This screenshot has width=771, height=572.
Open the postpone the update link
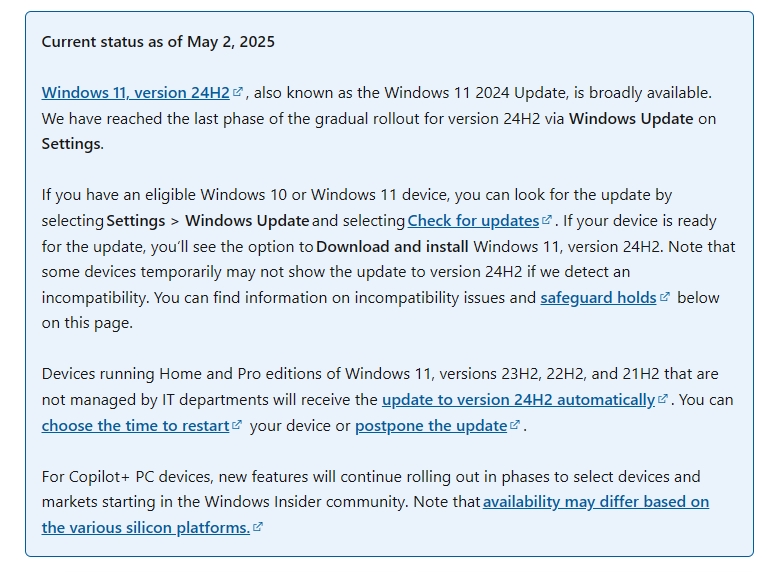coord(431,425)
